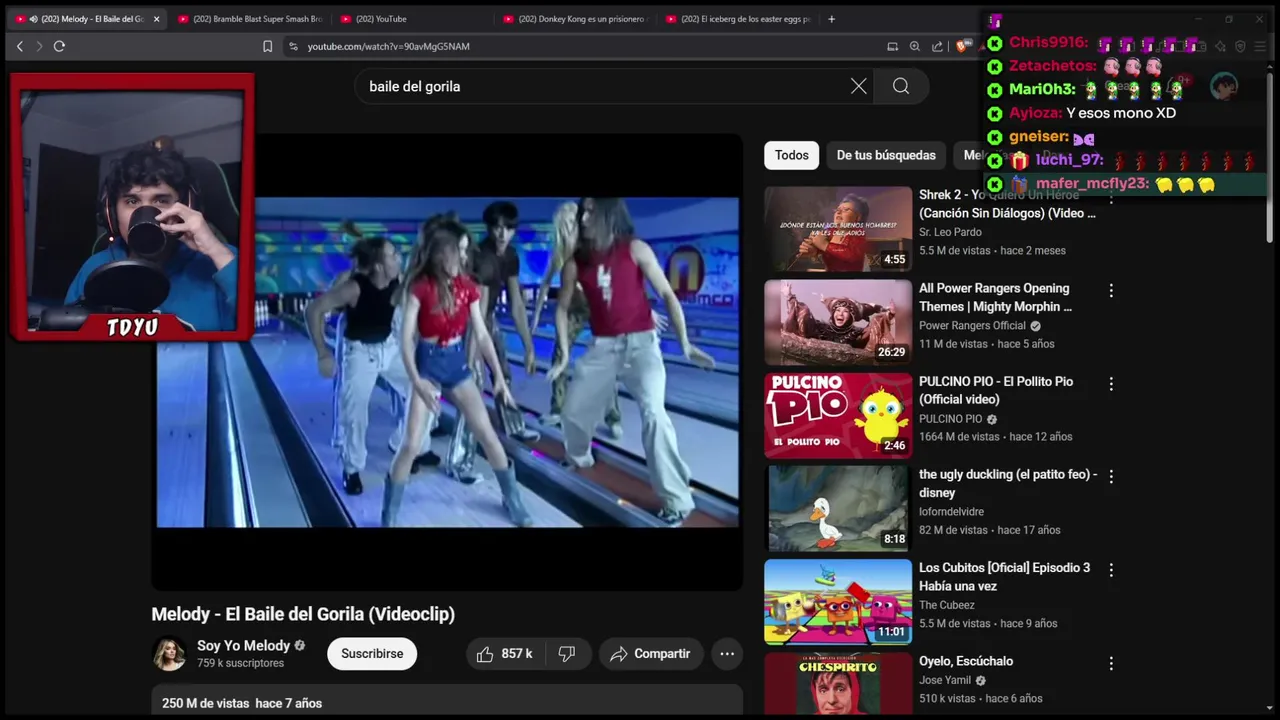Open options menu for PULCINO PIO video

coord(1111,383)
